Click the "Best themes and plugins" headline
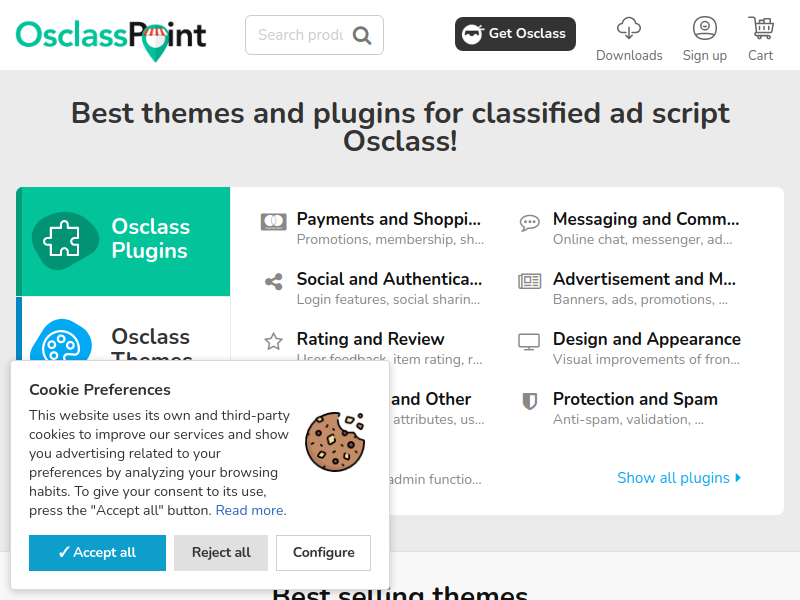 [400, 127]
